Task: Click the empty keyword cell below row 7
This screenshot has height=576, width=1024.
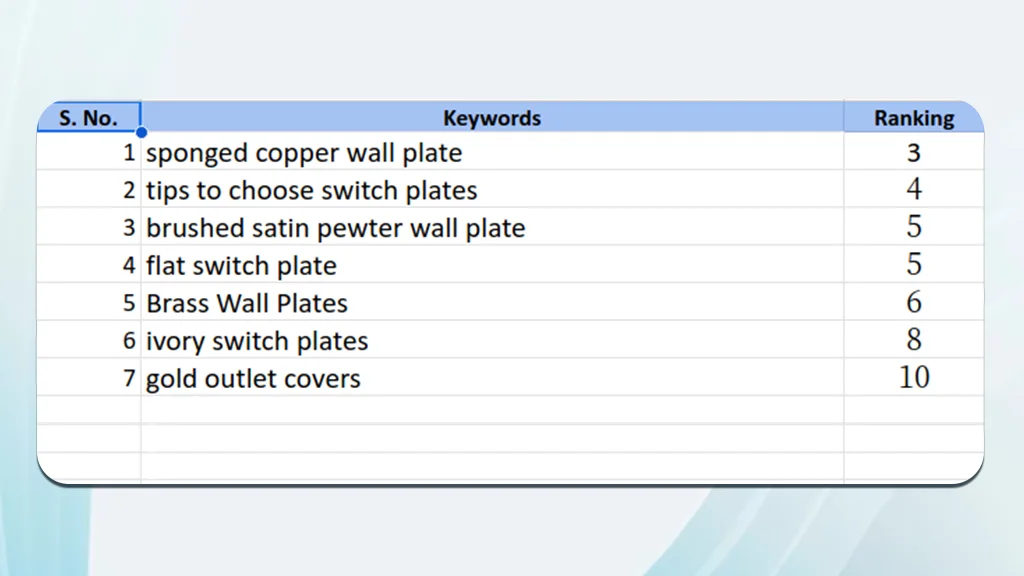Action: pyautogui.click(x=492, y=409)
